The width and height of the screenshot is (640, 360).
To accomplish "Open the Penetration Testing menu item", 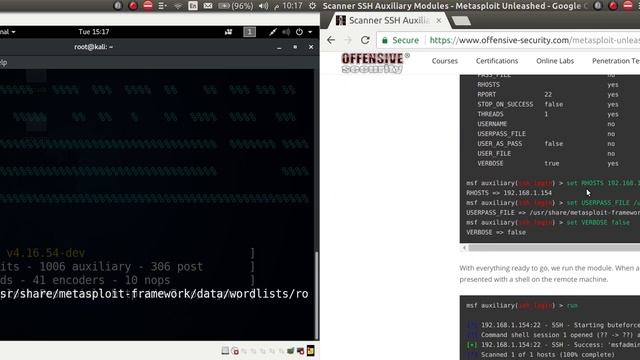I will click(616, 61).
